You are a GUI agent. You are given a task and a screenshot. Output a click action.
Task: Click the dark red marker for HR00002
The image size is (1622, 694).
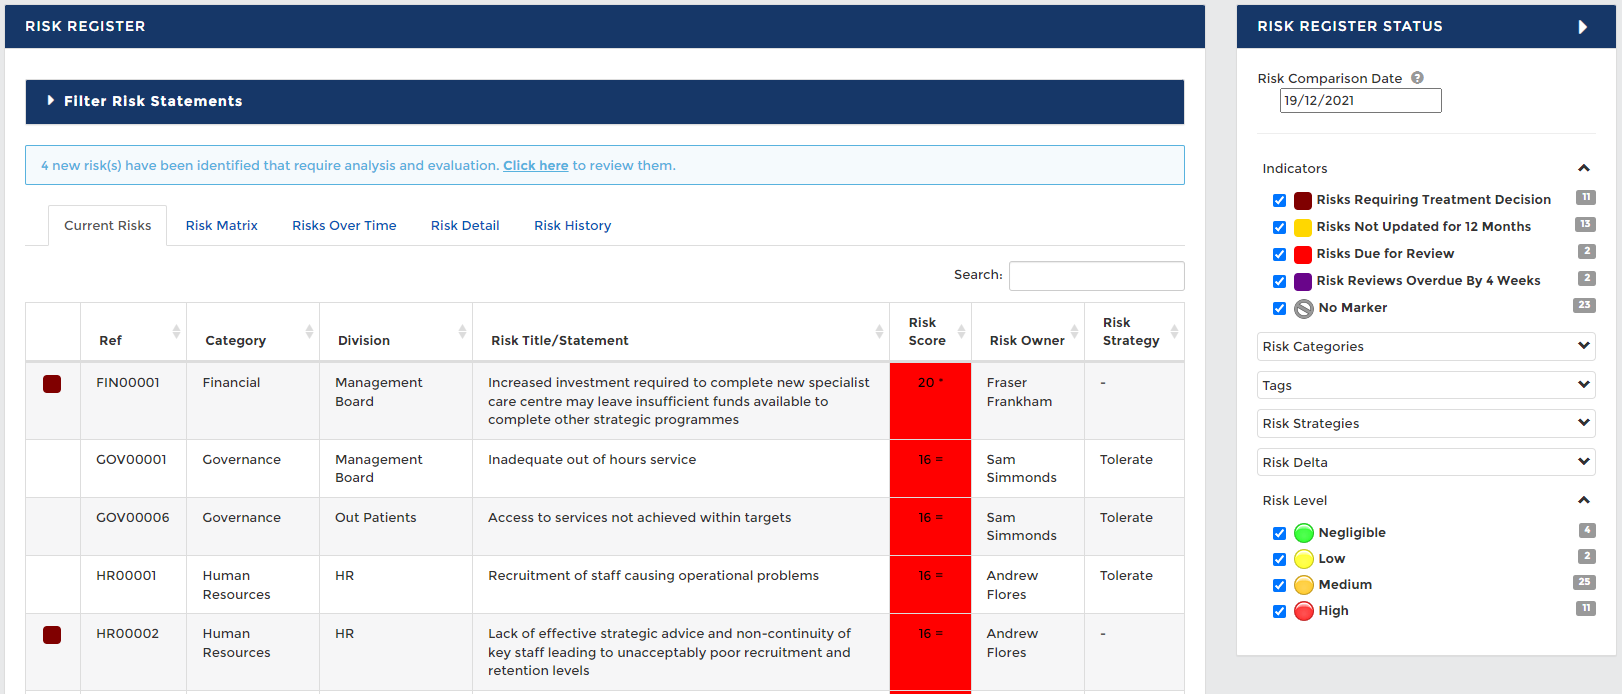point(52,635)
